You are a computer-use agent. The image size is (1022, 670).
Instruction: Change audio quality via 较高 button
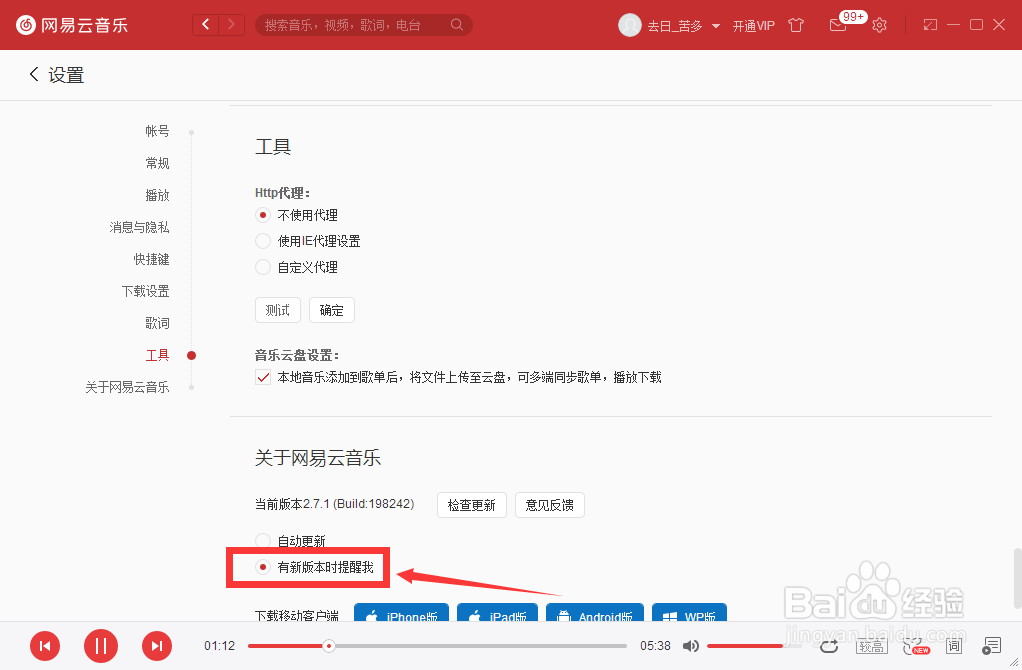point(871,646)
